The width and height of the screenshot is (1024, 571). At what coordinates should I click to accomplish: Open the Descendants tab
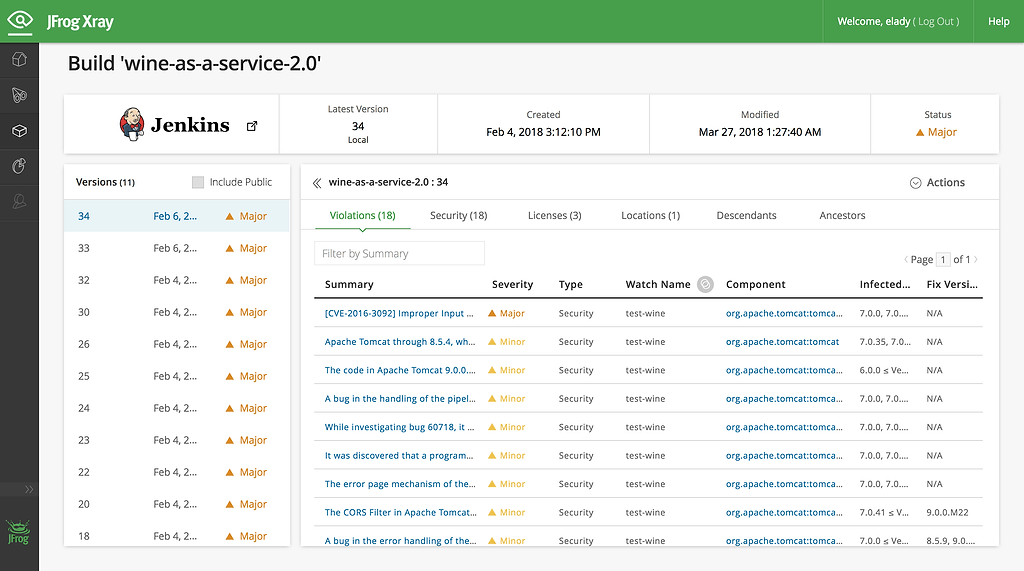[x=746, y=216]
